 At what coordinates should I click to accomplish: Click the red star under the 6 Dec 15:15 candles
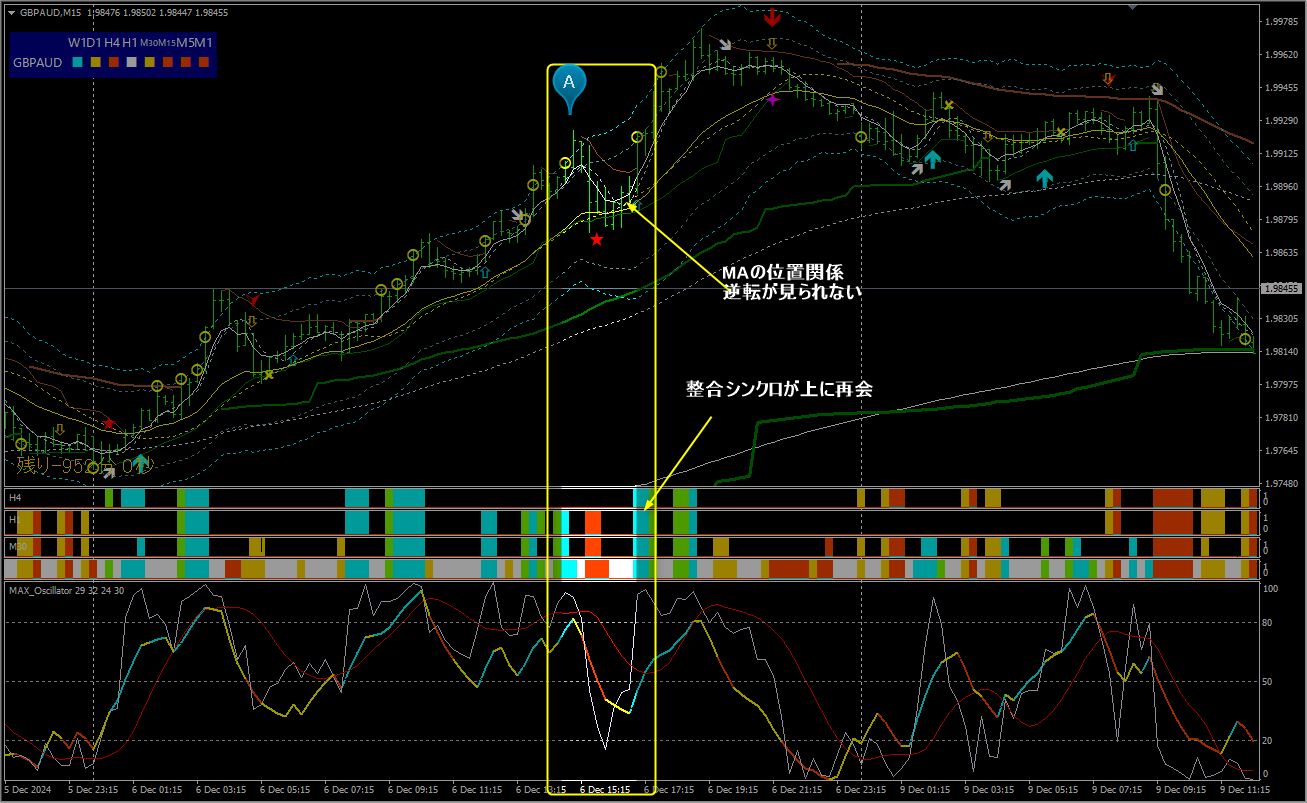[597, 239]
